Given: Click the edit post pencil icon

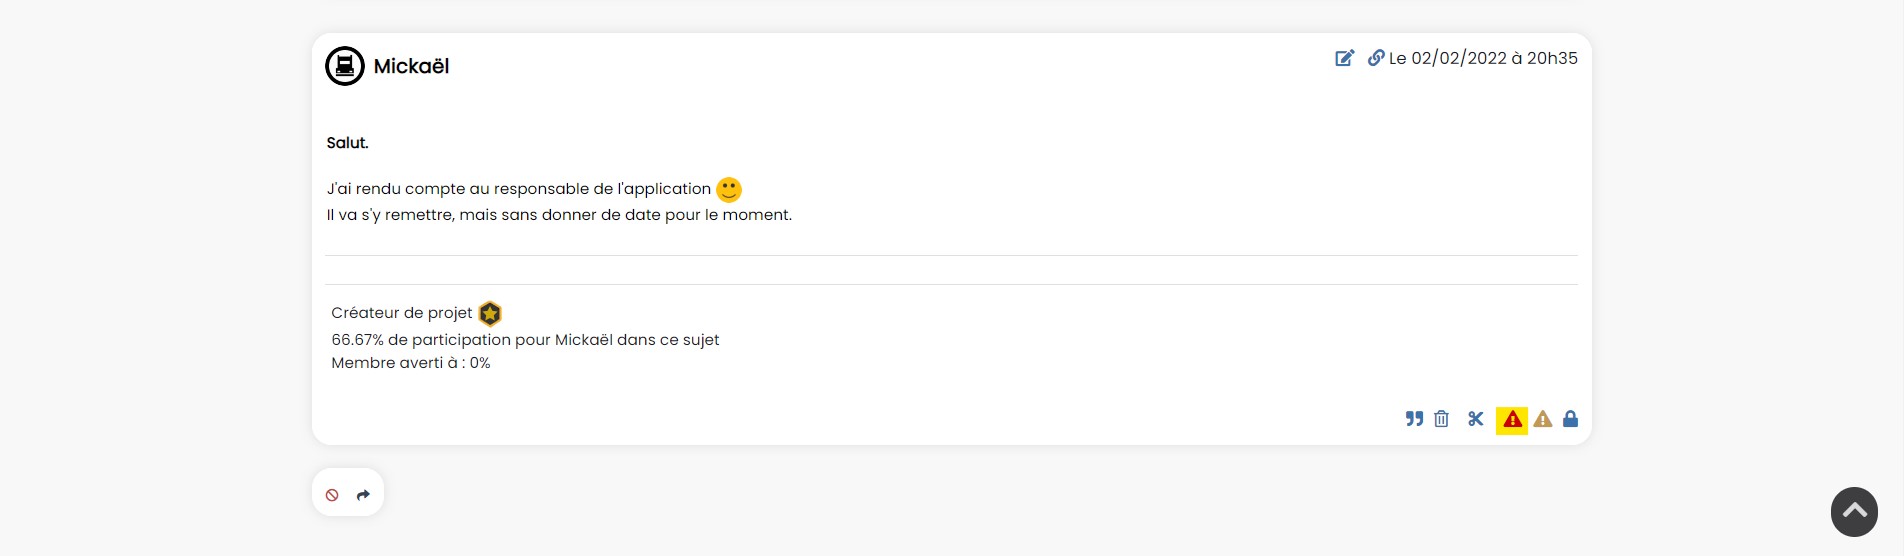Looking at the screenshot, I should 1345,58.
